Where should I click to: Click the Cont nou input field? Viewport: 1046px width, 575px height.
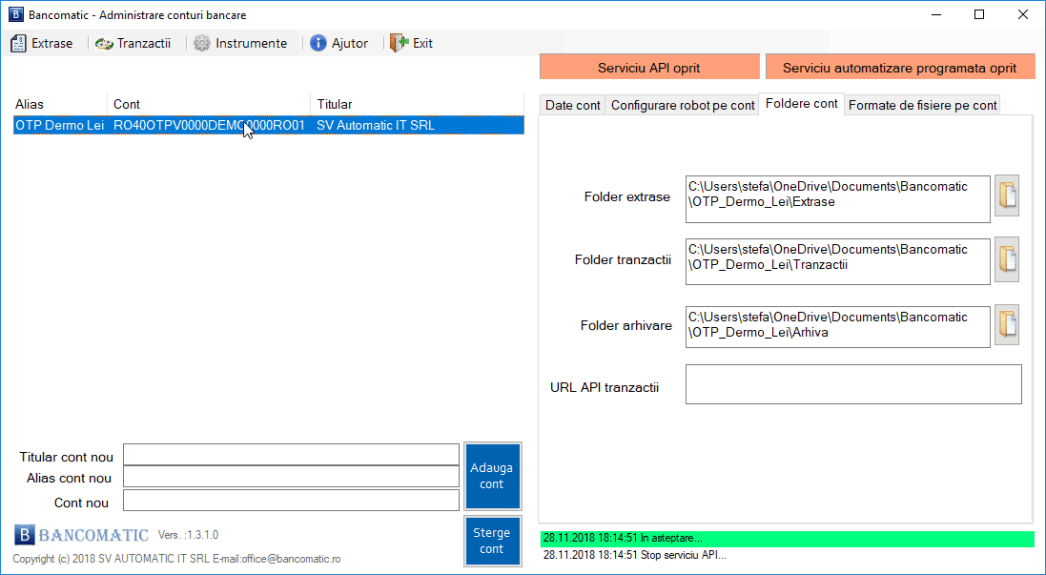click(x=291, y=500)
